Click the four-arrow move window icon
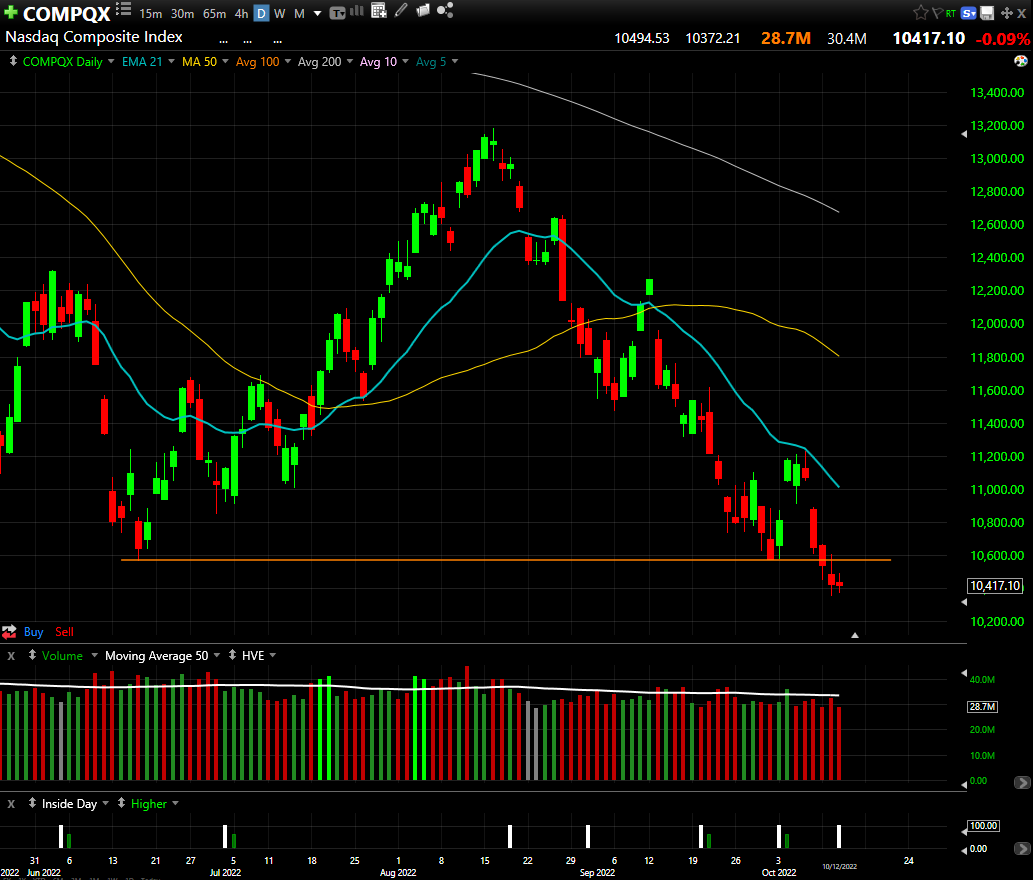The width and height of the screenshot is (1033, 880). (x=1007, y=13)
